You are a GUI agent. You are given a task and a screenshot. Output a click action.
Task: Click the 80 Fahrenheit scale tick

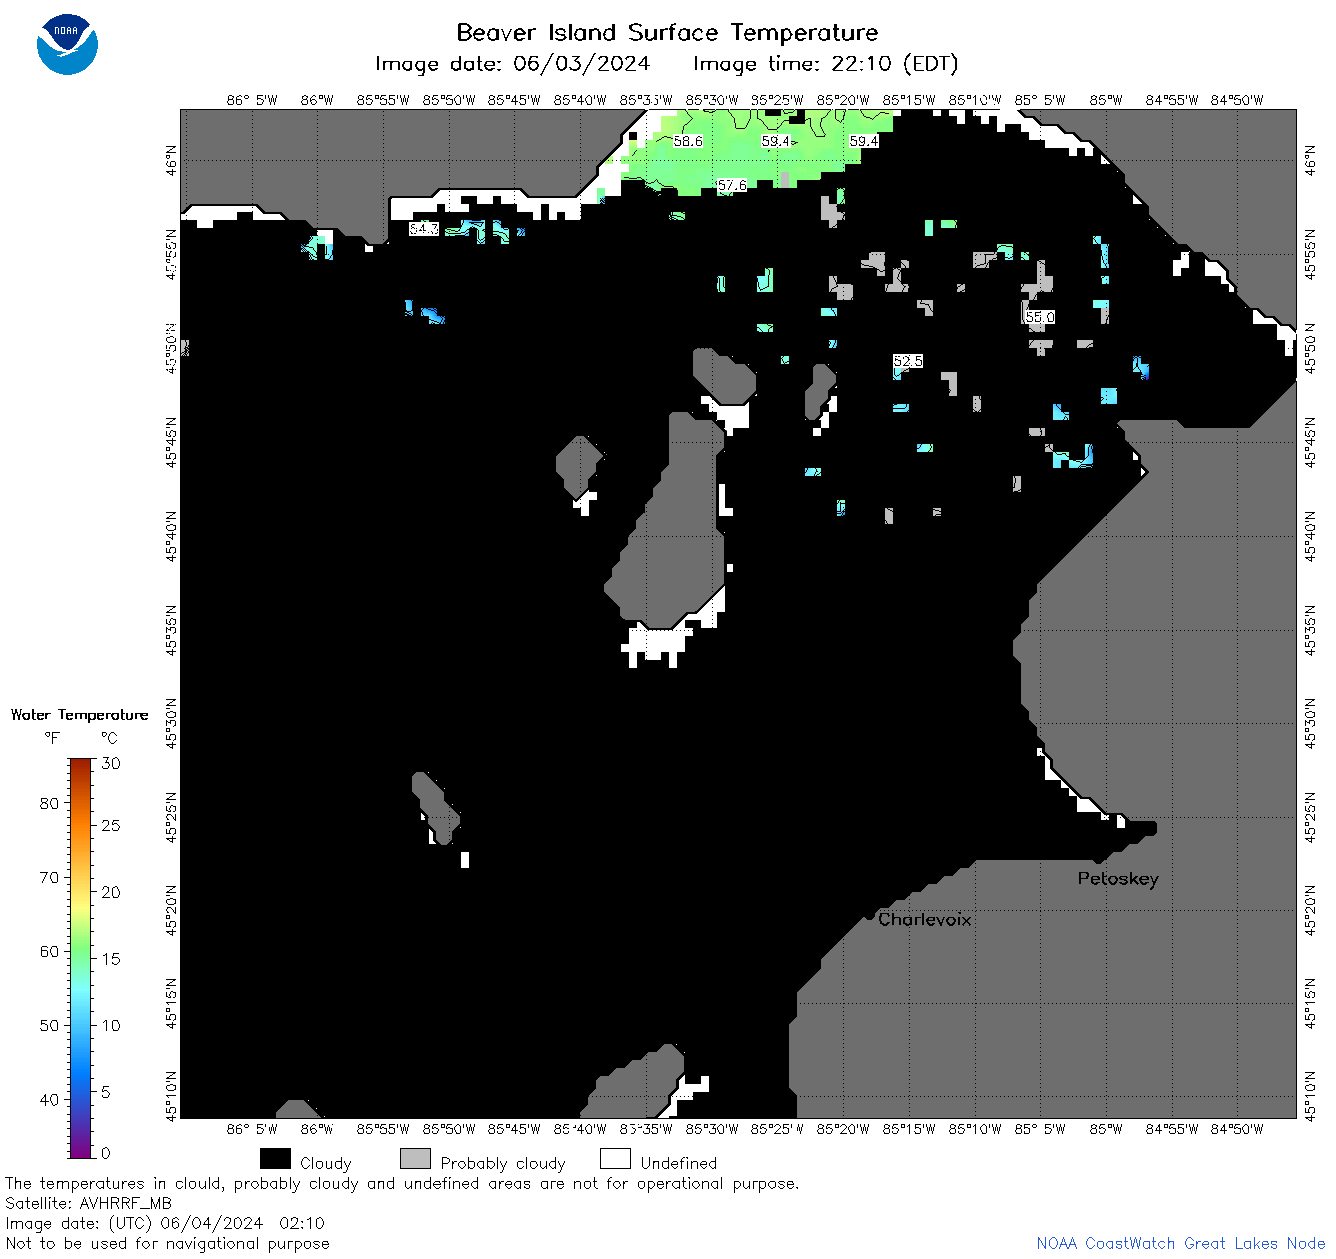(x=49, y=803)
